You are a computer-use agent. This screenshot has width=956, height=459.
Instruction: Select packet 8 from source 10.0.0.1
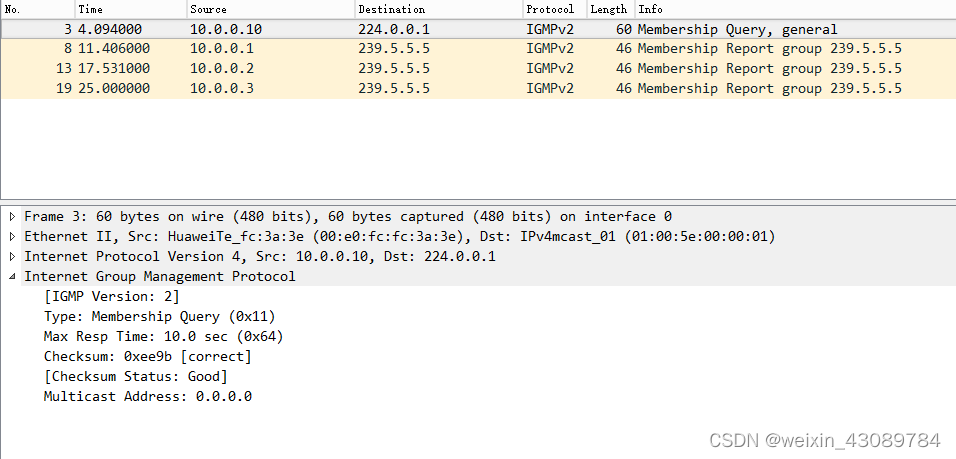point(478,49)
